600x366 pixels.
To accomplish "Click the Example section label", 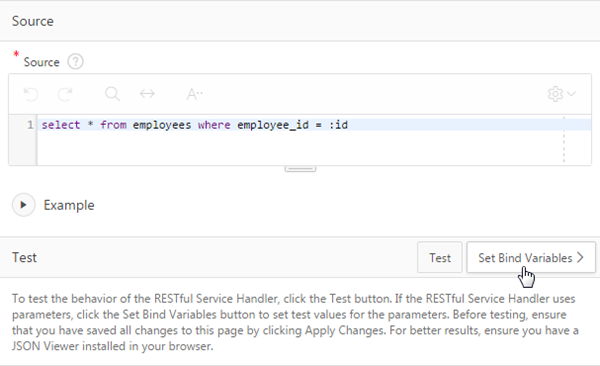I will pos(69,205).
